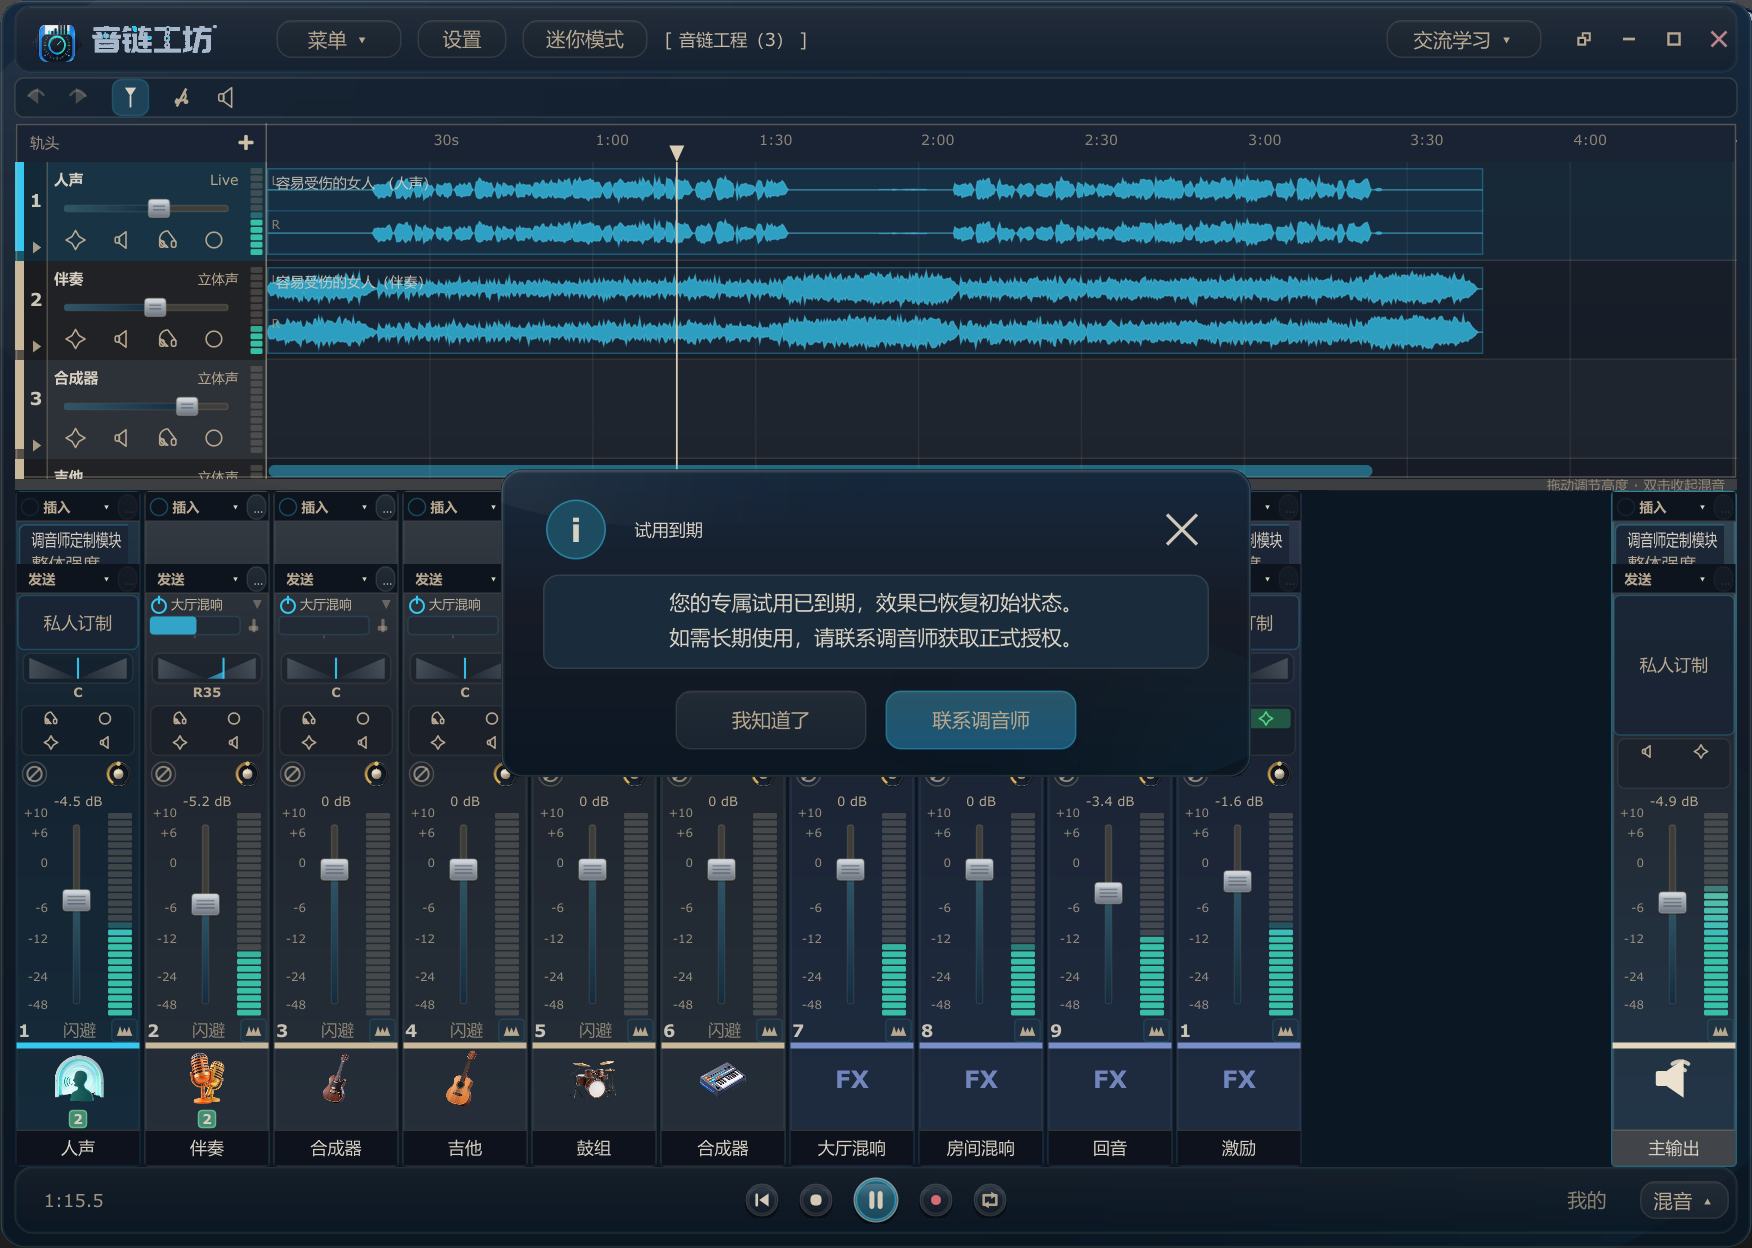
Task: Click the channel 2 fader at -5.2 dB
Action: tap(205, 904)
